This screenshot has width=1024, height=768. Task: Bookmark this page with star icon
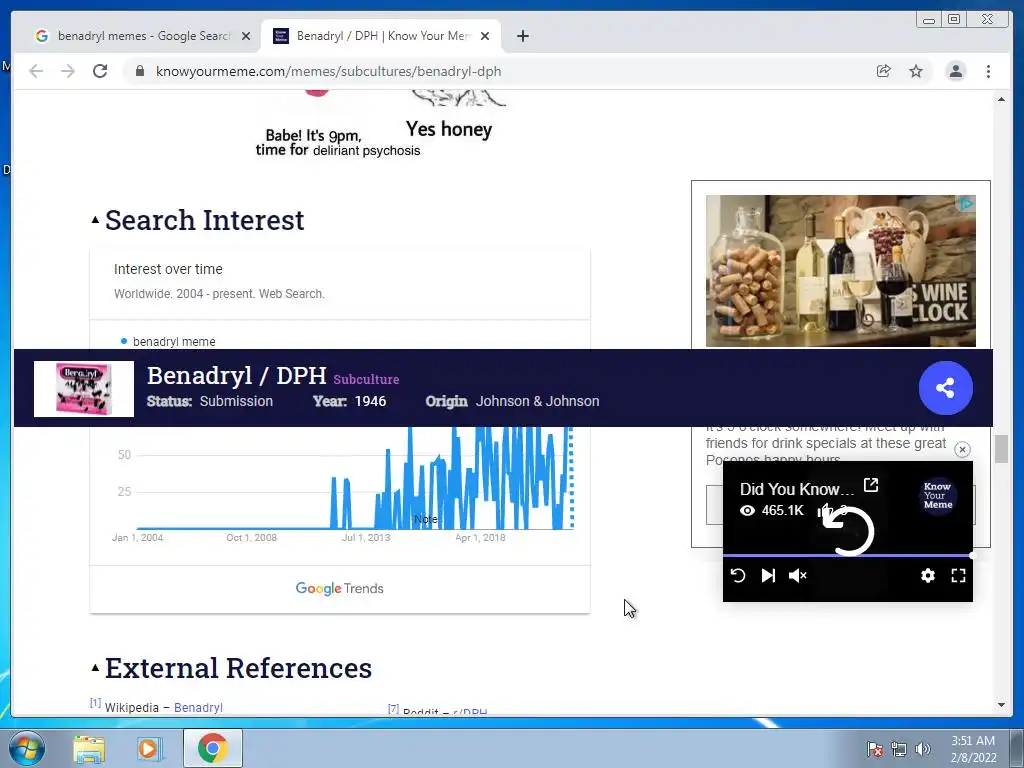[916, 71]
